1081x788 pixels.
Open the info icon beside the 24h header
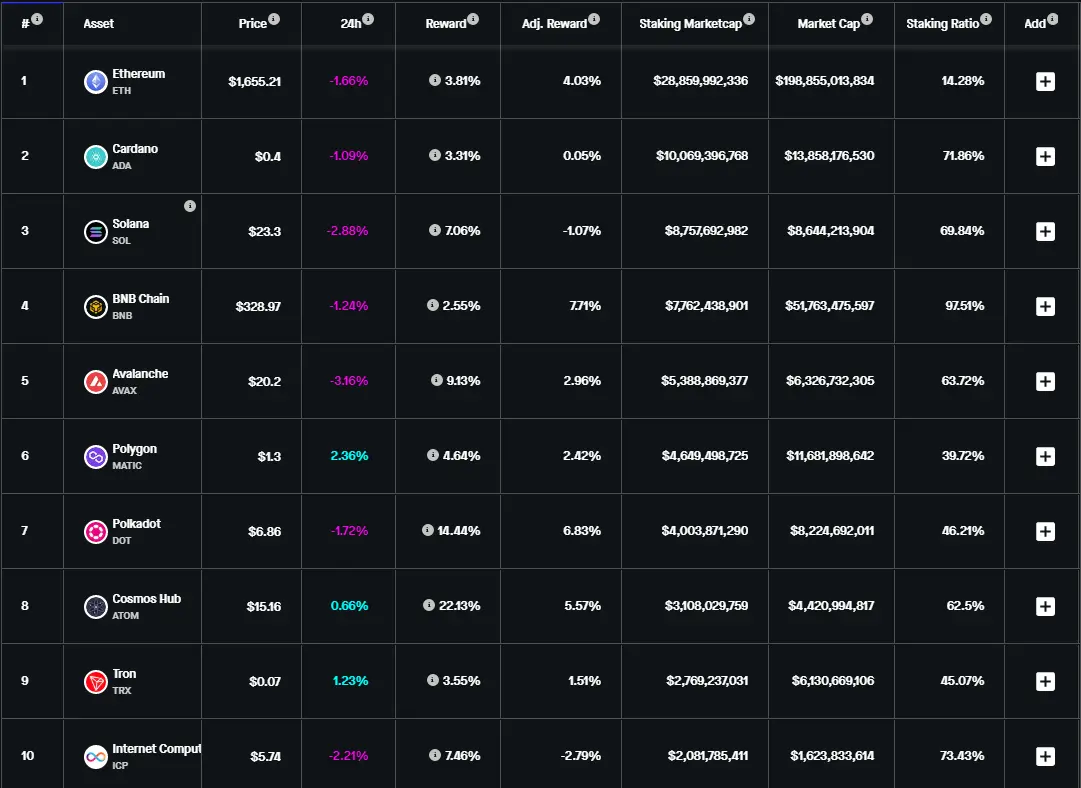coord(368,19)
